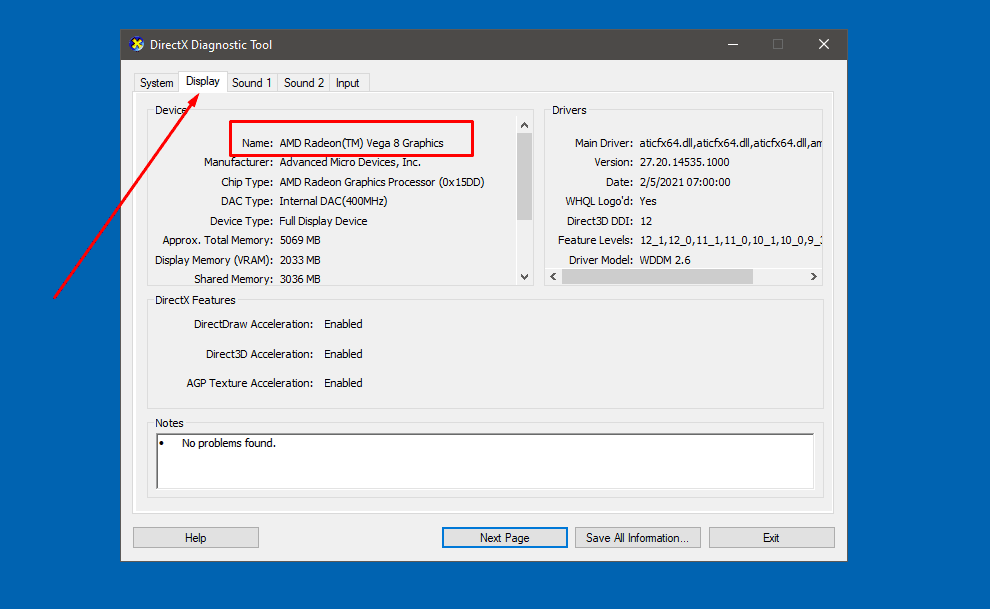This screenshot has width=990, height=609.
Task: Click the DirectX logo icon in title bar
Action: [136, 44]
